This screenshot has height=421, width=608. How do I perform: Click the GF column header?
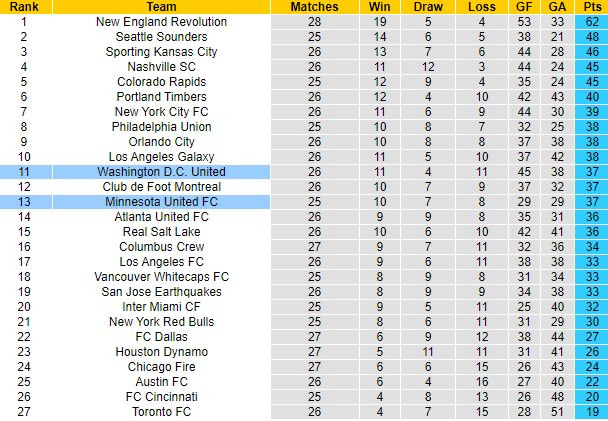[x=524, y=7]
